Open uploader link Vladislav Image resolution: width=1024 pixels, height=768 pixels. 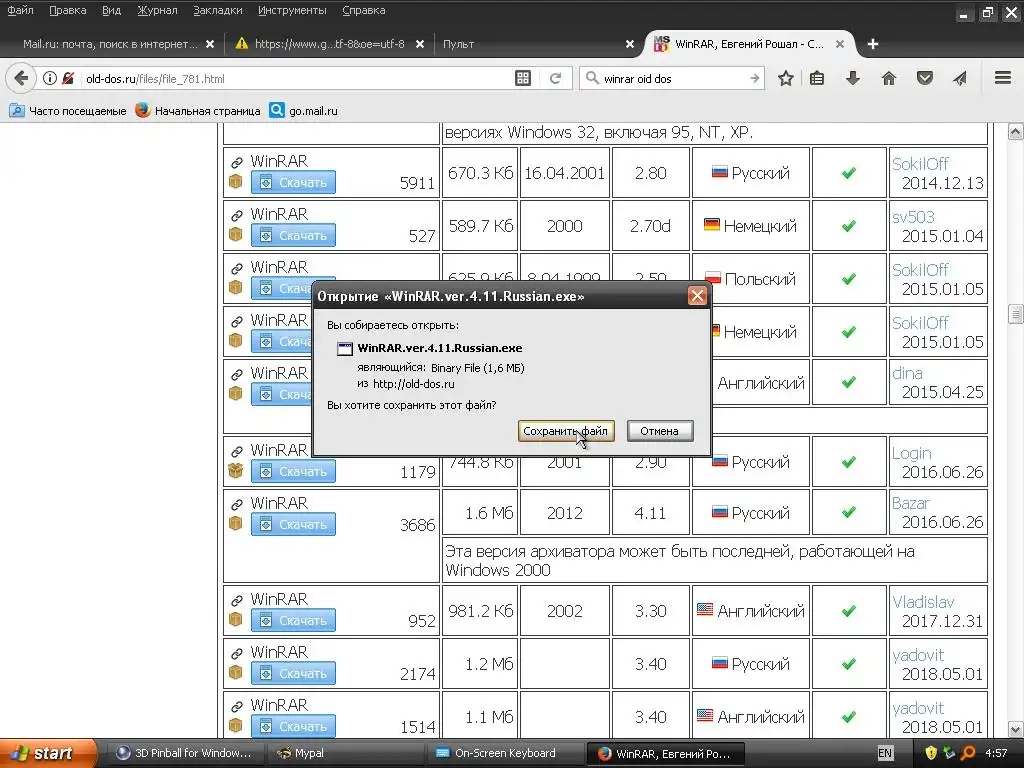click(x=923, y=602)
